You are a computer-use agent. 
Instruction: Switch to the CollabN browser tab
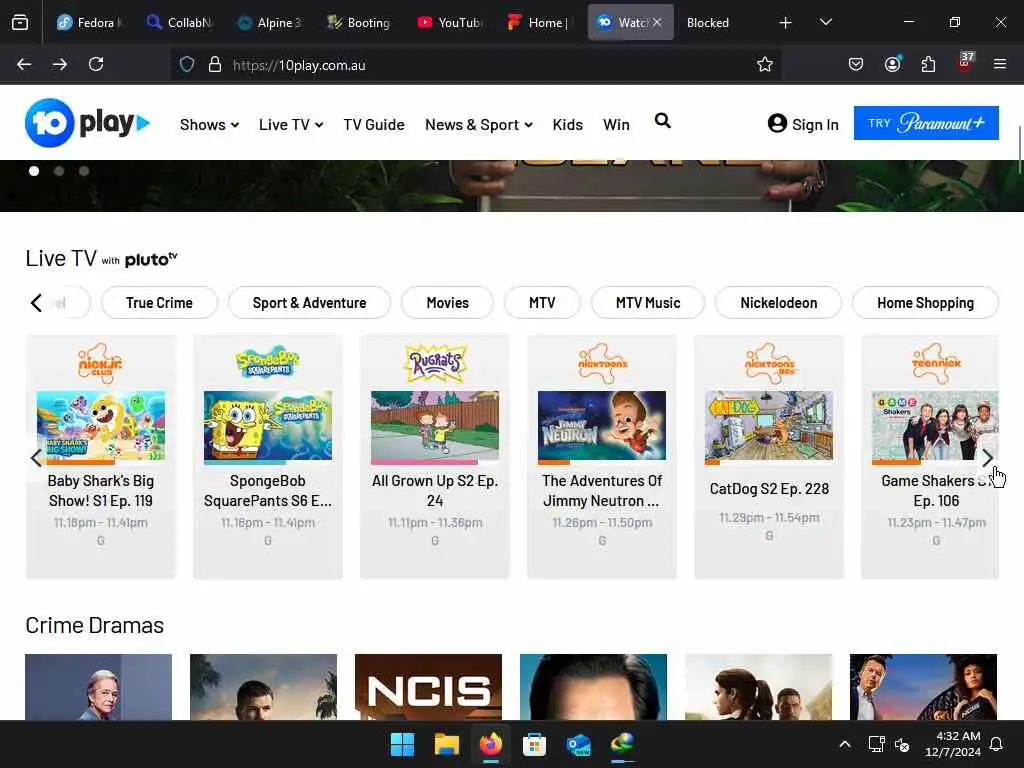180,23
